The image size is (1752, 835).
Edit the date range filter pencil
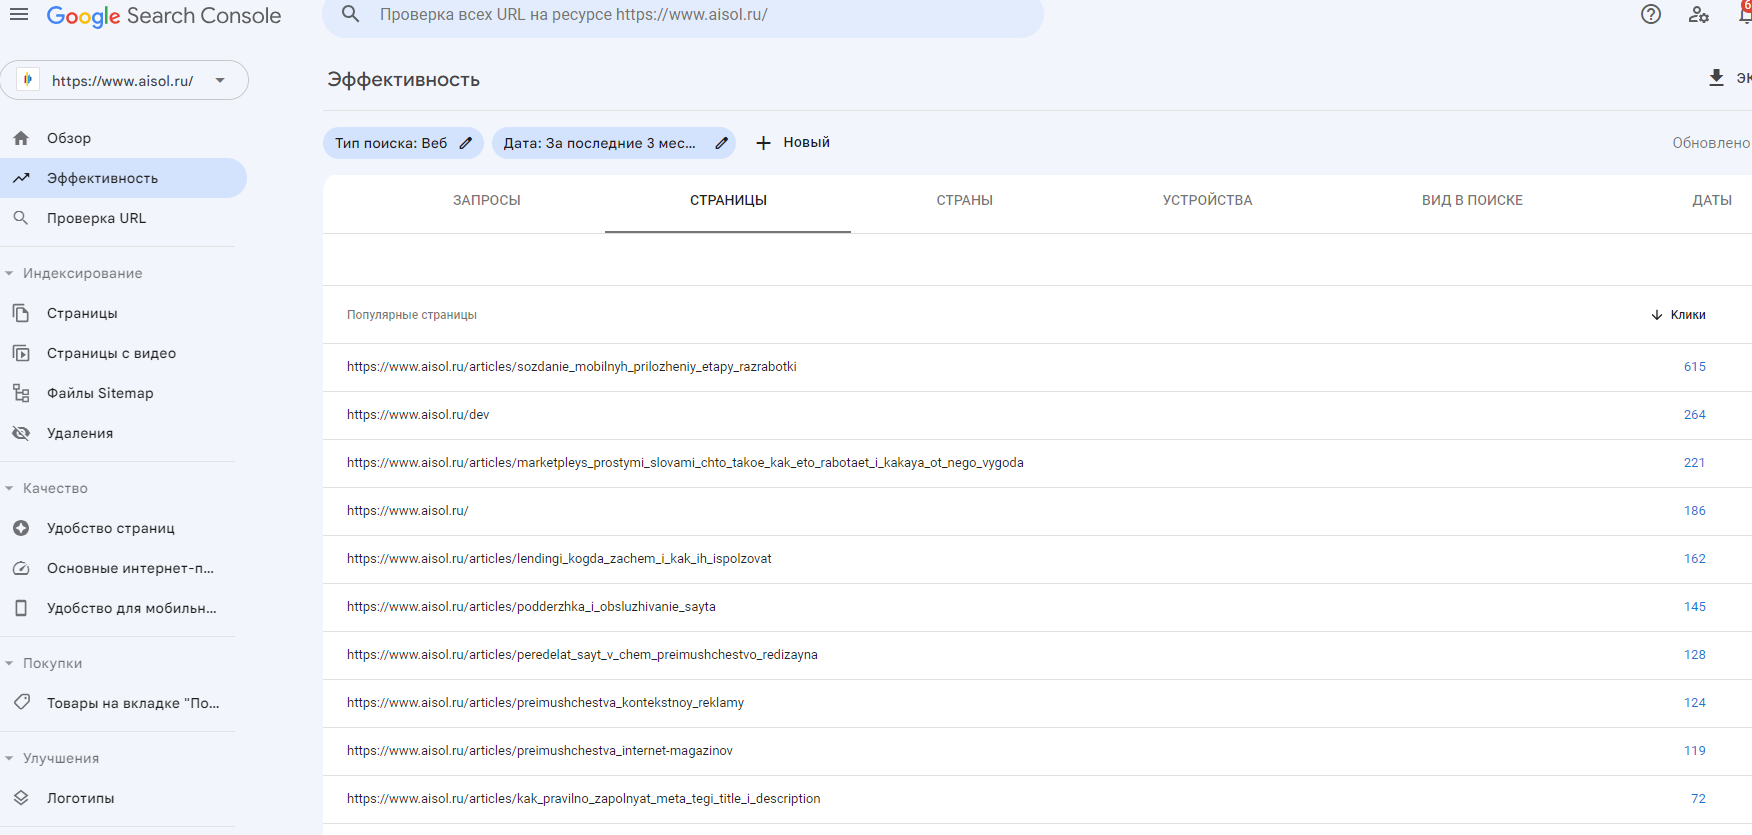click(x=721, y=143)
